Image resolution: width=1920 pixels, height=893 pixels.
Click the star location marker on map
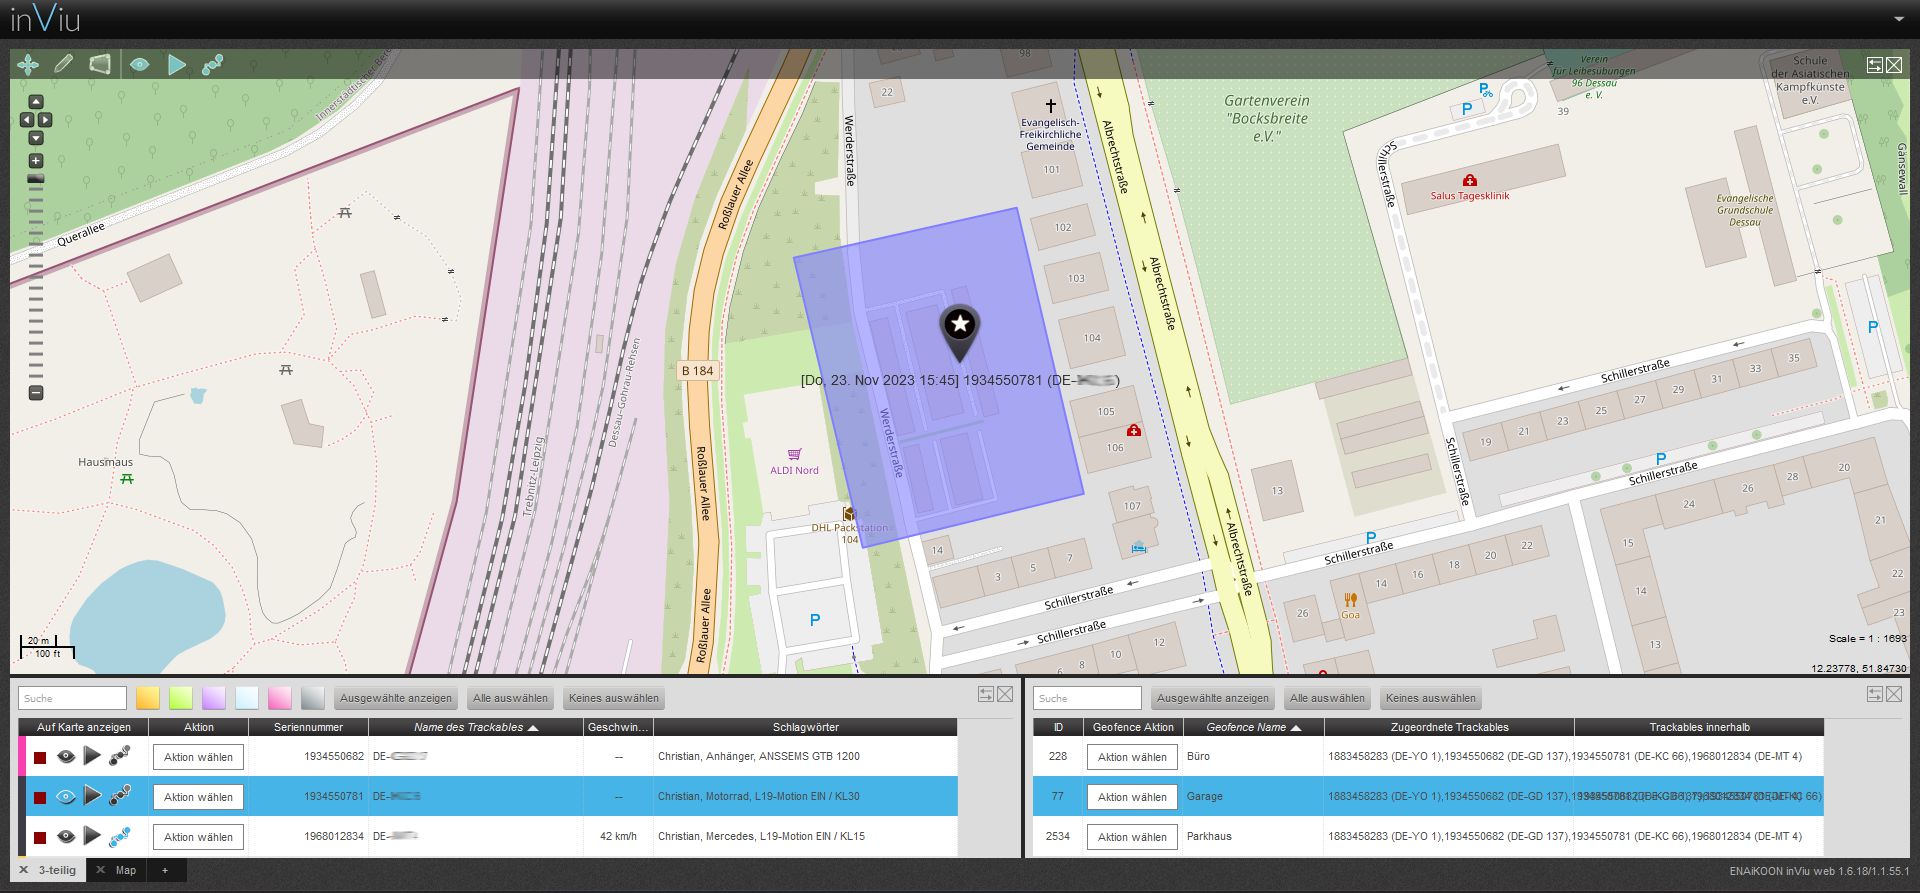[959, 326]
